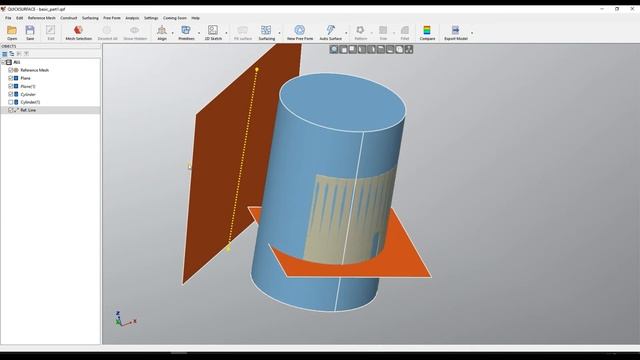
Task: Select the Reference Mesh tree item
Action: click(x=34, y=70)
